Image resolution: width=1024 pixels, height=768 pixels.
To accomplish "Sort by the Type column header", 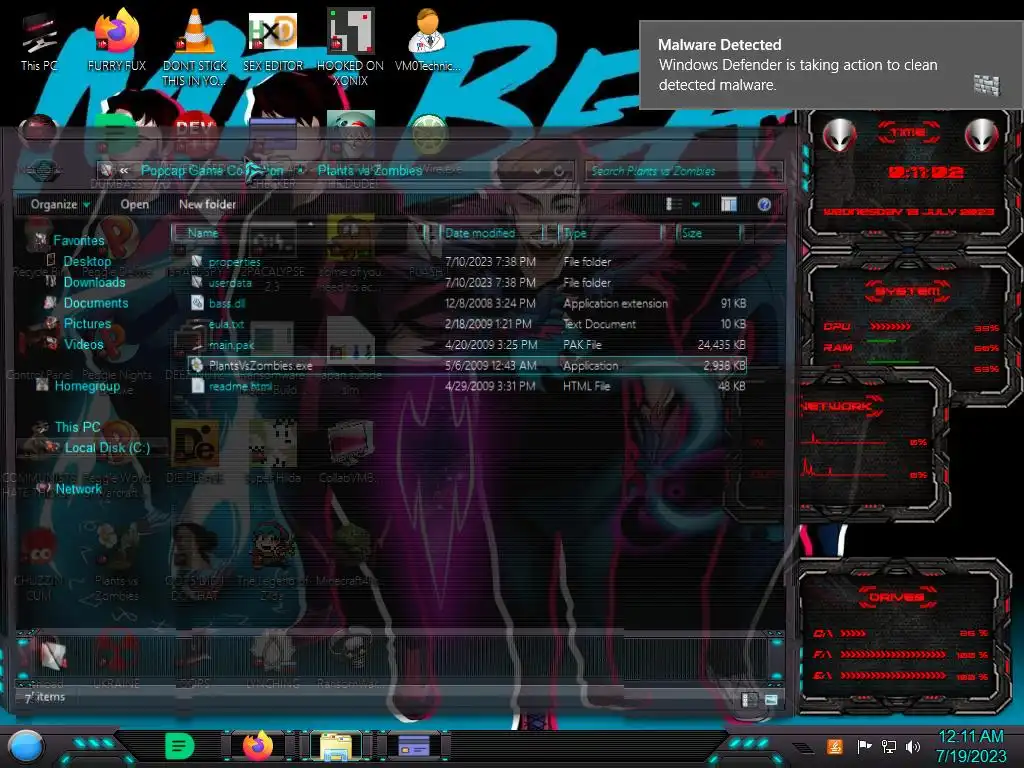I will 611,233.
